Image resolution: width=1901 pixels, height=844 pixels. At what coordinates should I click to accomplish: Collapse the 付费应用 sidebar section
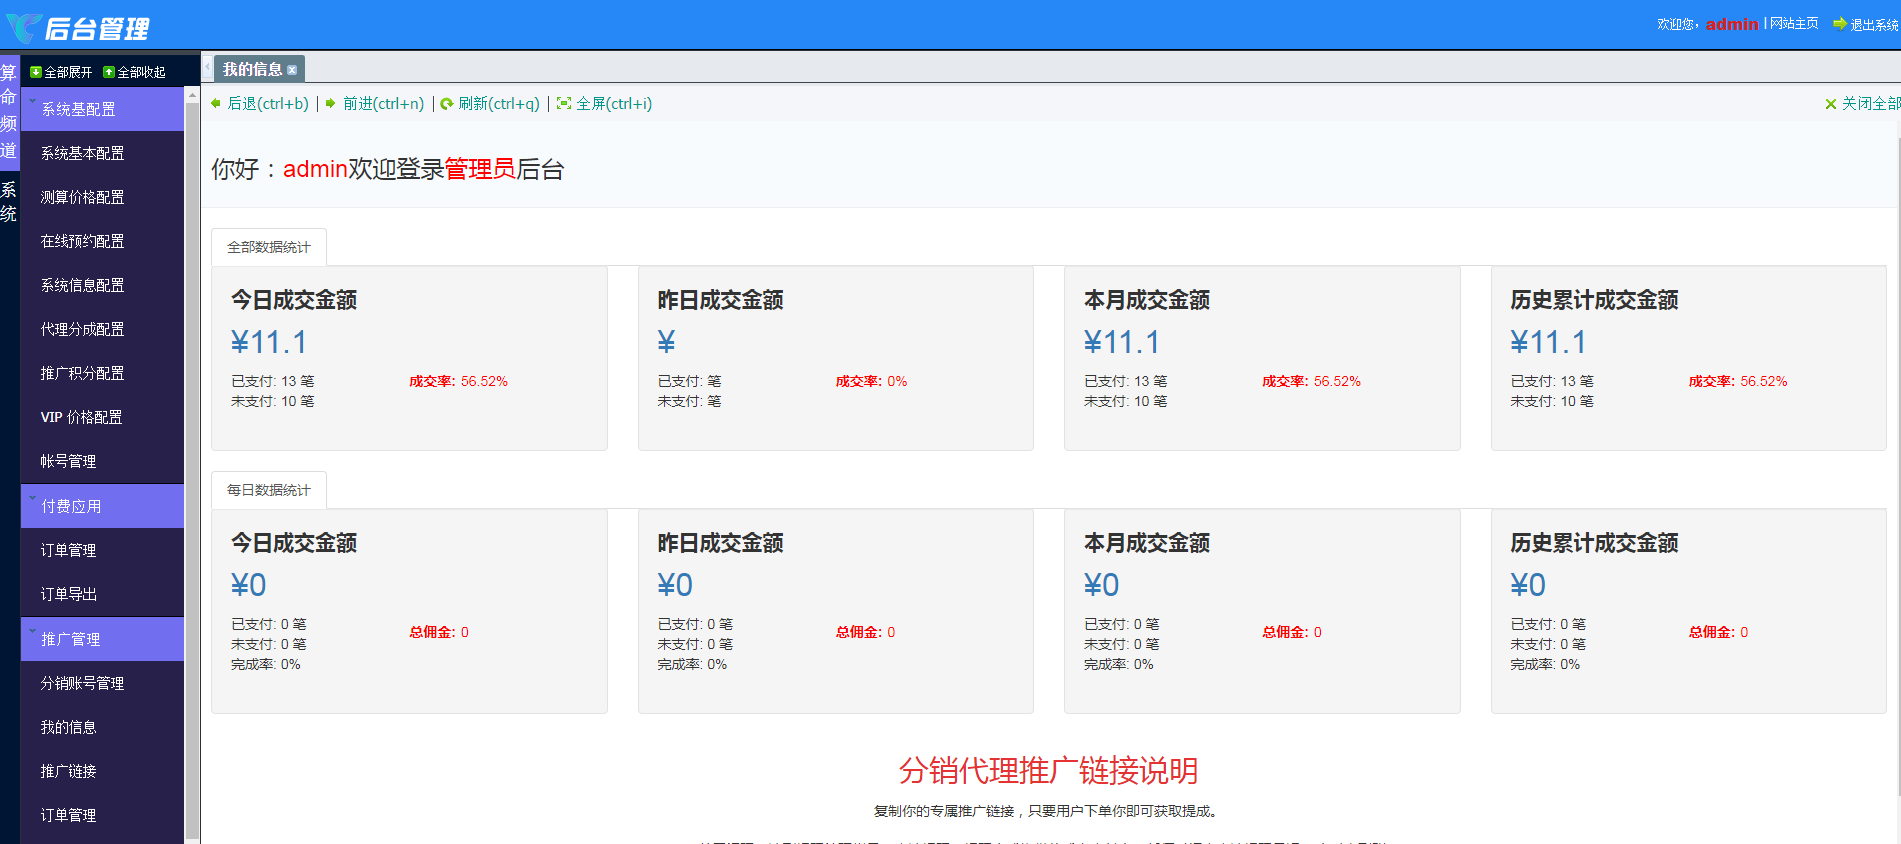pyautogui.click(x=33, y=499)
